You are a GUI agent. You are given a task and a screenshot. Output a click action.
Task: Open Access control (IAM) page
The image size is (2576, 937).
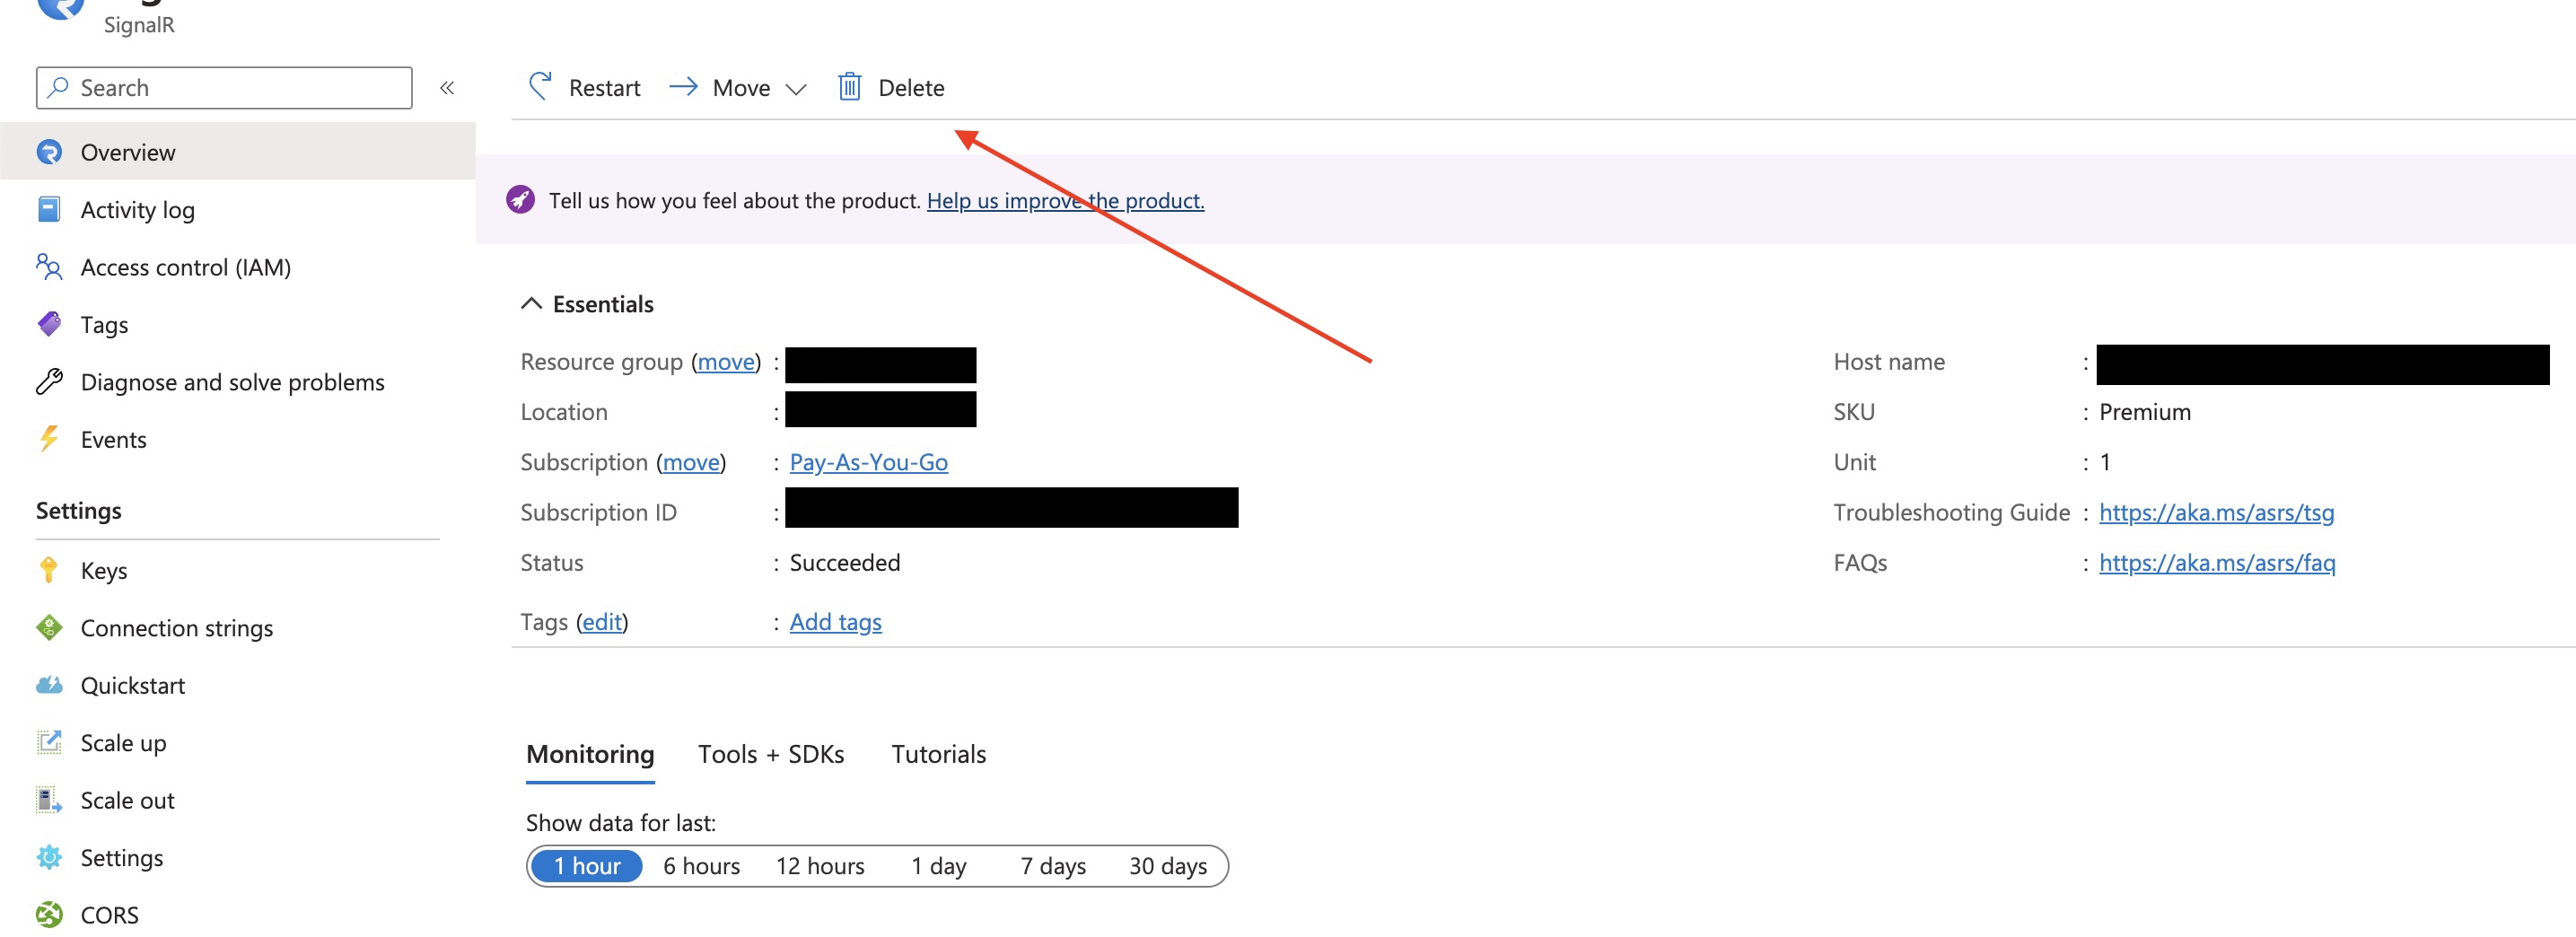[185, 267]
